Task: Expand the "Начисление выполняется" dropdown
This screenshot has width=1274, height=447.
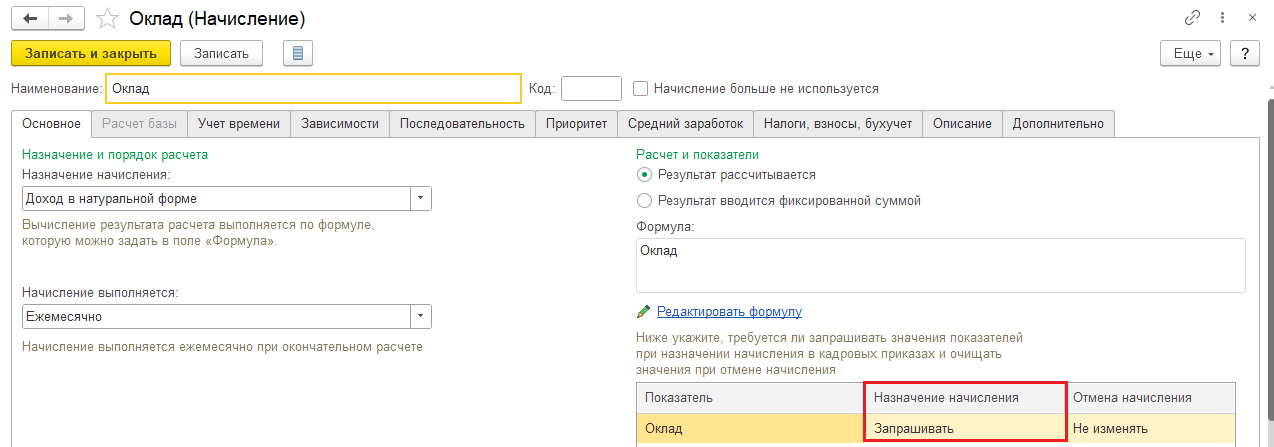Action: 421,317
